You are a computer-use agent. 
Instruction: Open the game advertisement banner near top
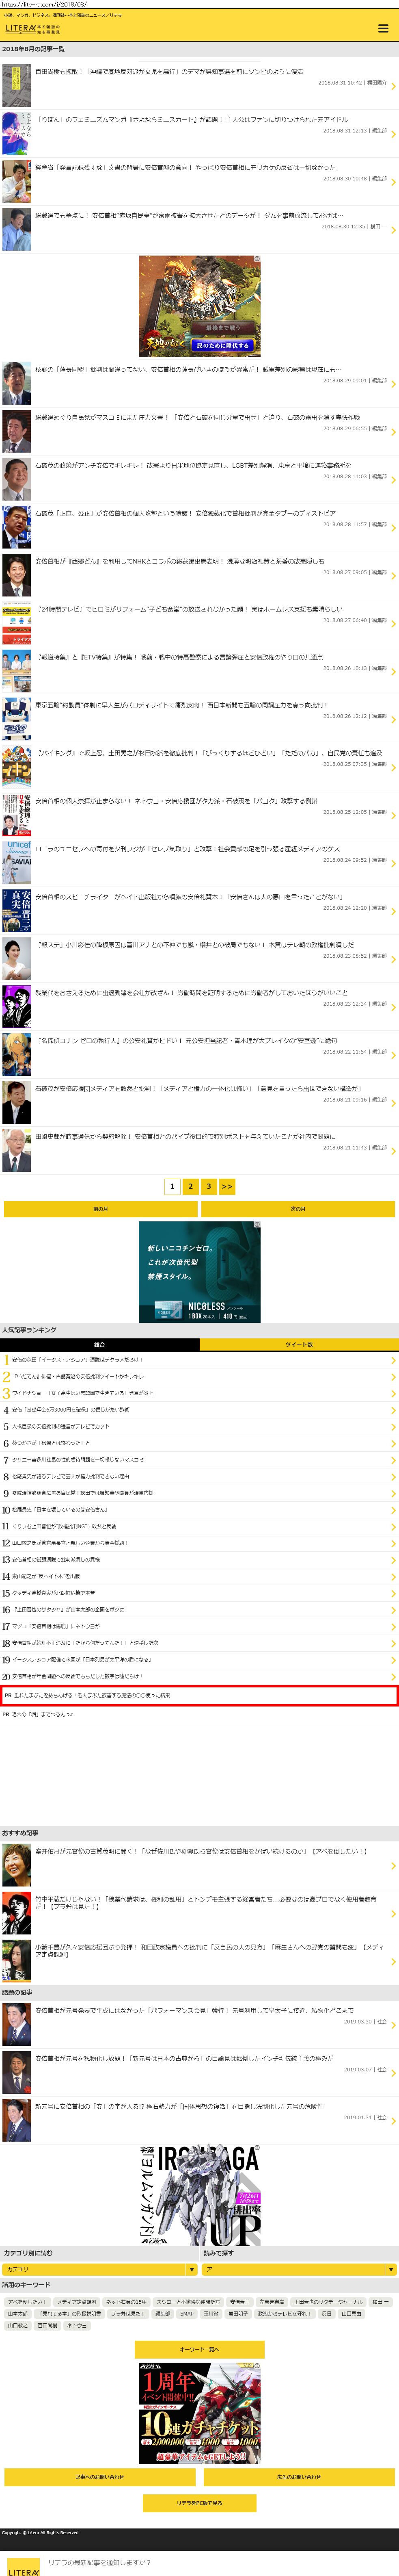199,305
